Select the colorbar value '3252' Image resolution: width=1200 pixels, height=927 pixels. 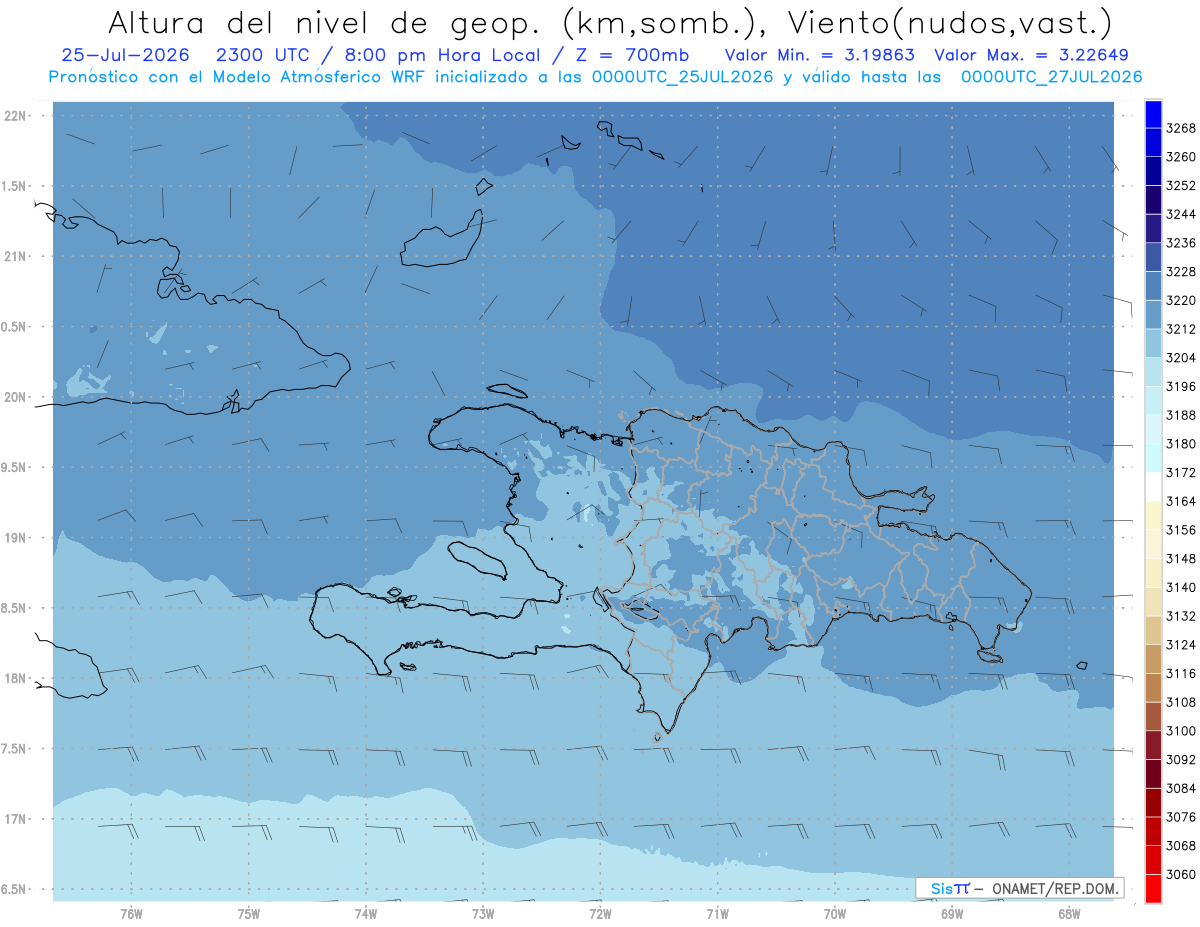[x=1180, y=185]
